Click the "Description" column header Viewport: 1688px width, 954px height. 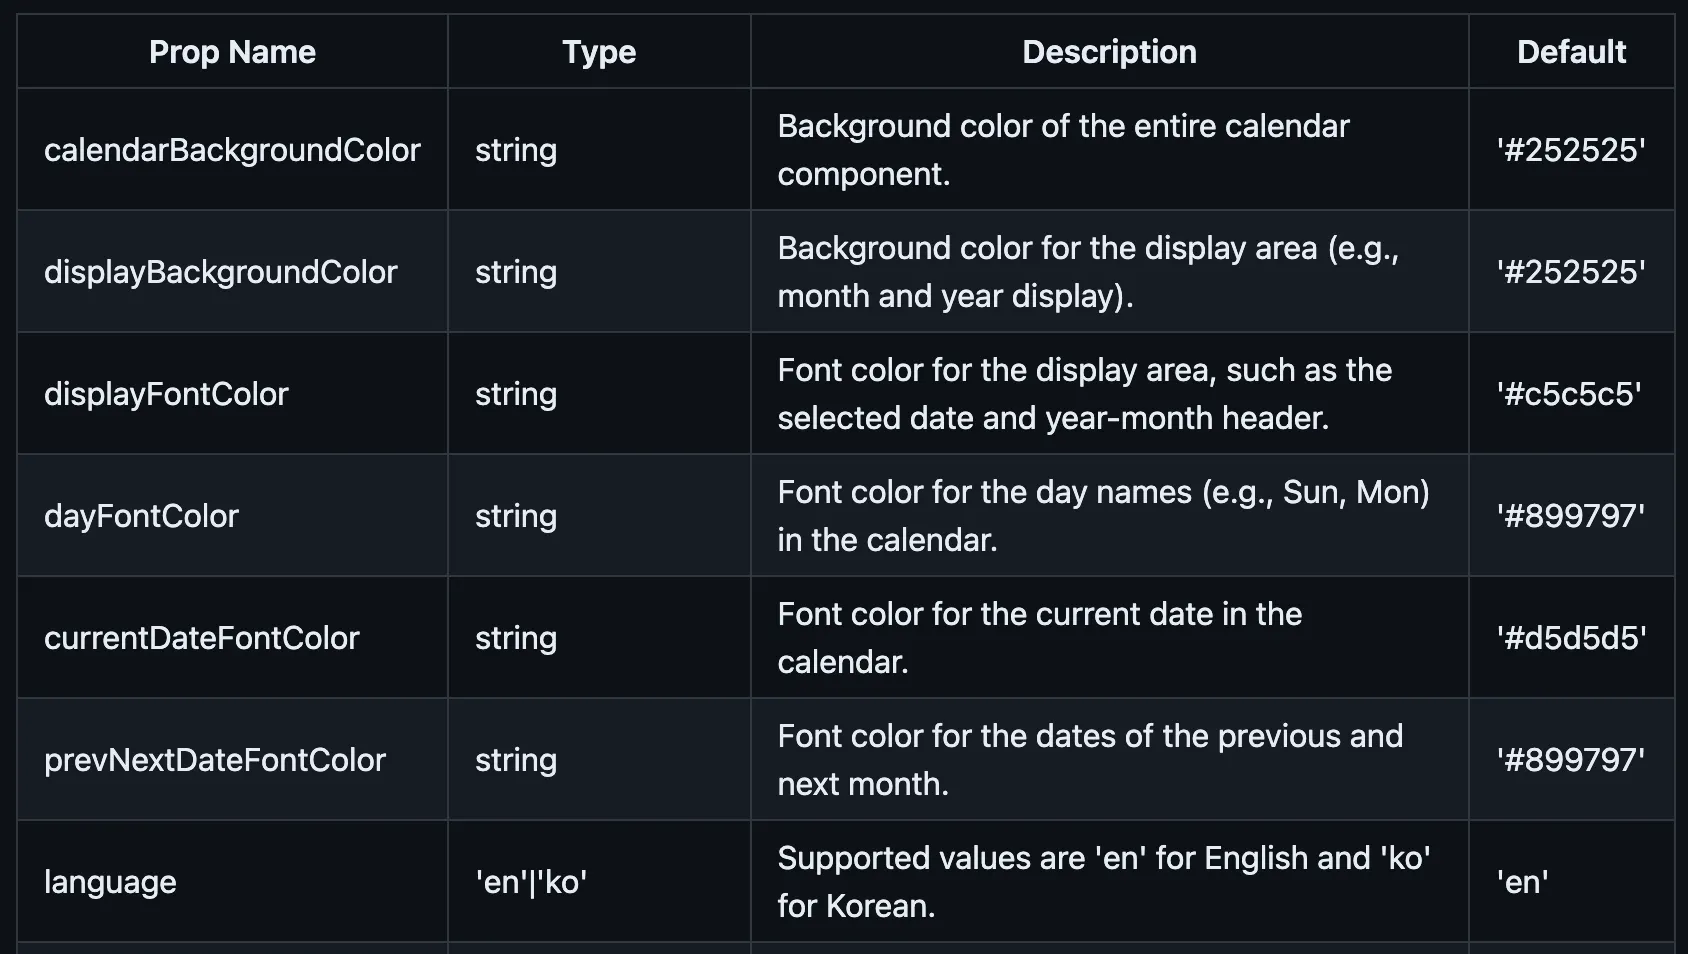[x=1109, y=52]
